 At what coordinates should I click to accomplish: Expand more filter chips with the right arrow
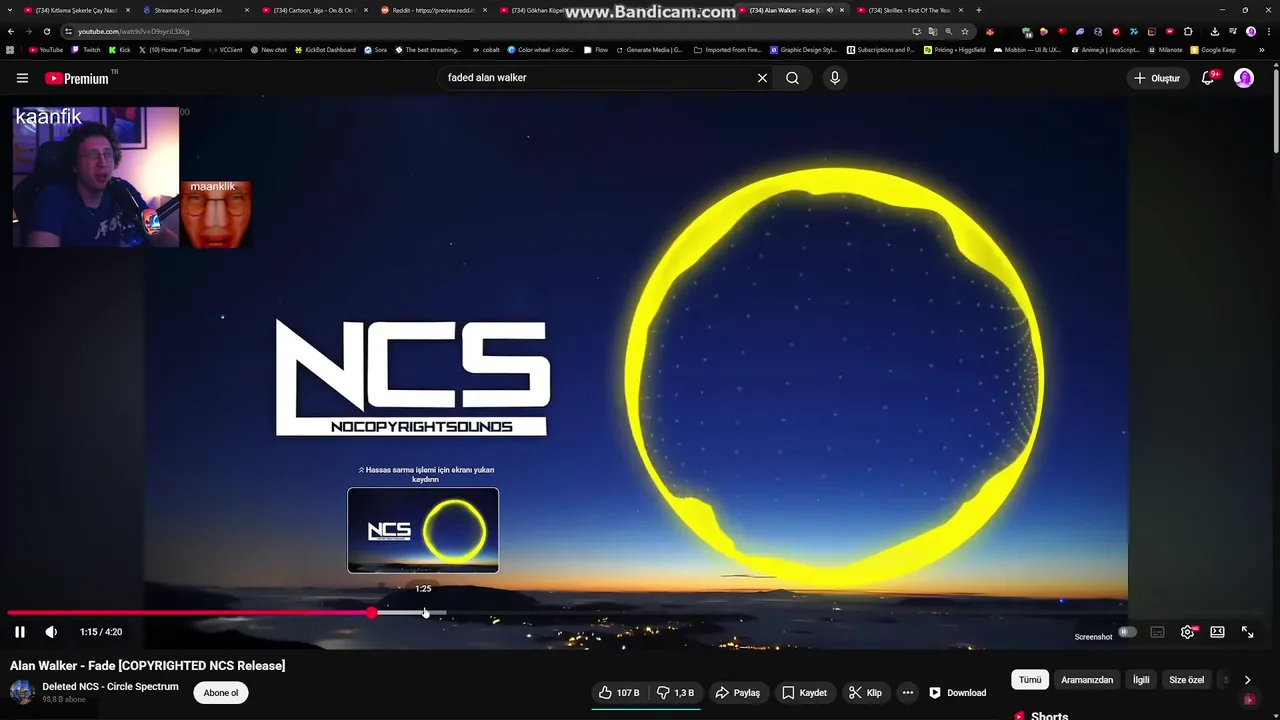click(1247, 680)
